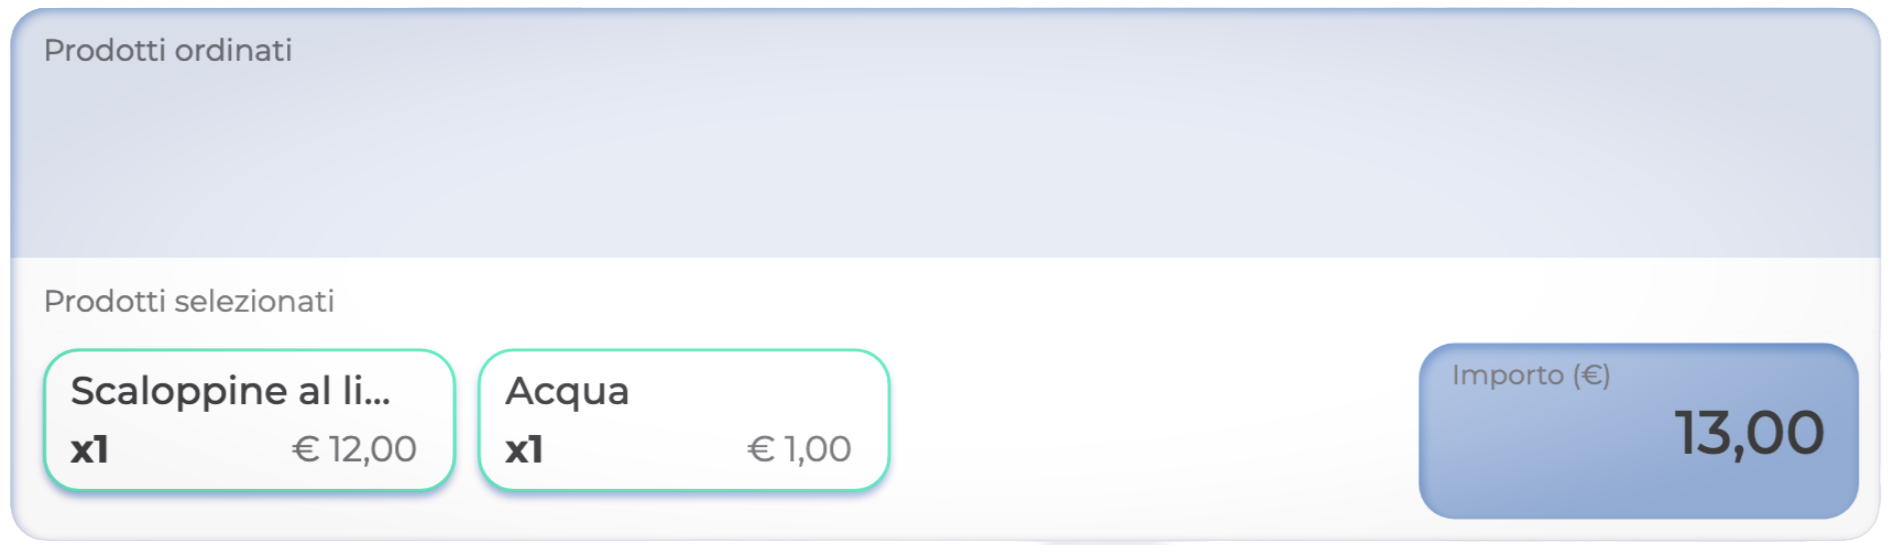Click the 13,00 total amount value
This screenshot has width=1894, height=556.
1749,434
